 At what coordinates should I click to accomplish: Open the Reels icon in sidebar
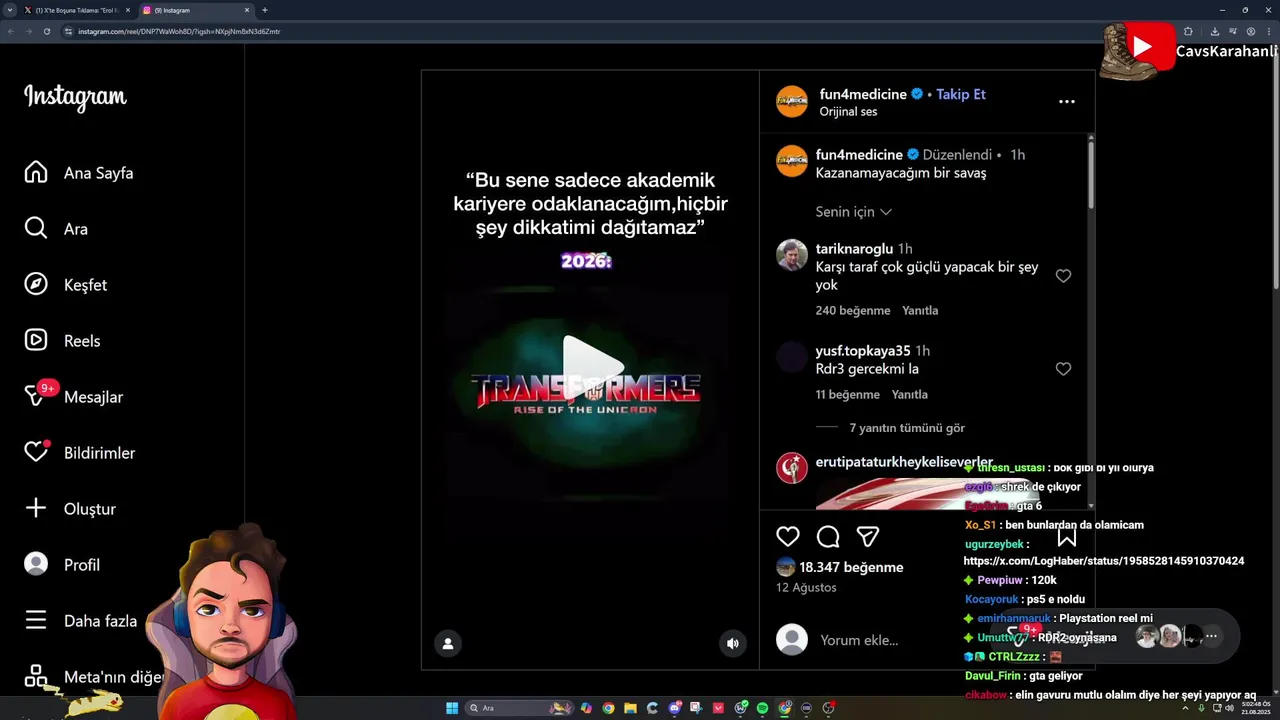36,340
